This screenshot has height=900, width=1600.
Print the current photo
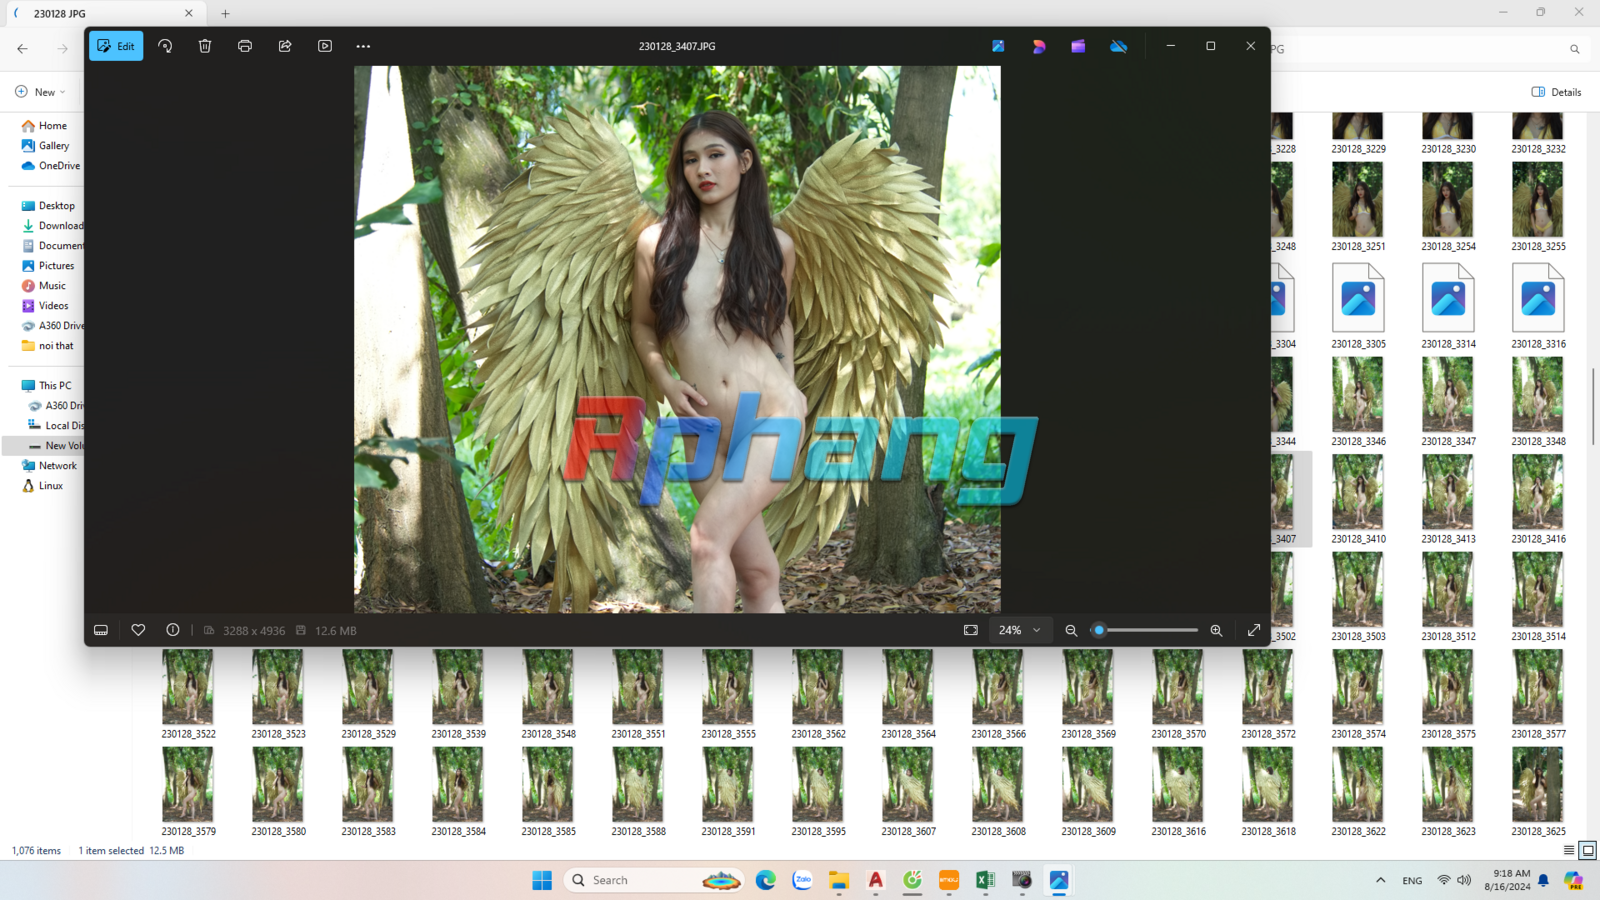tap(245, 46)
